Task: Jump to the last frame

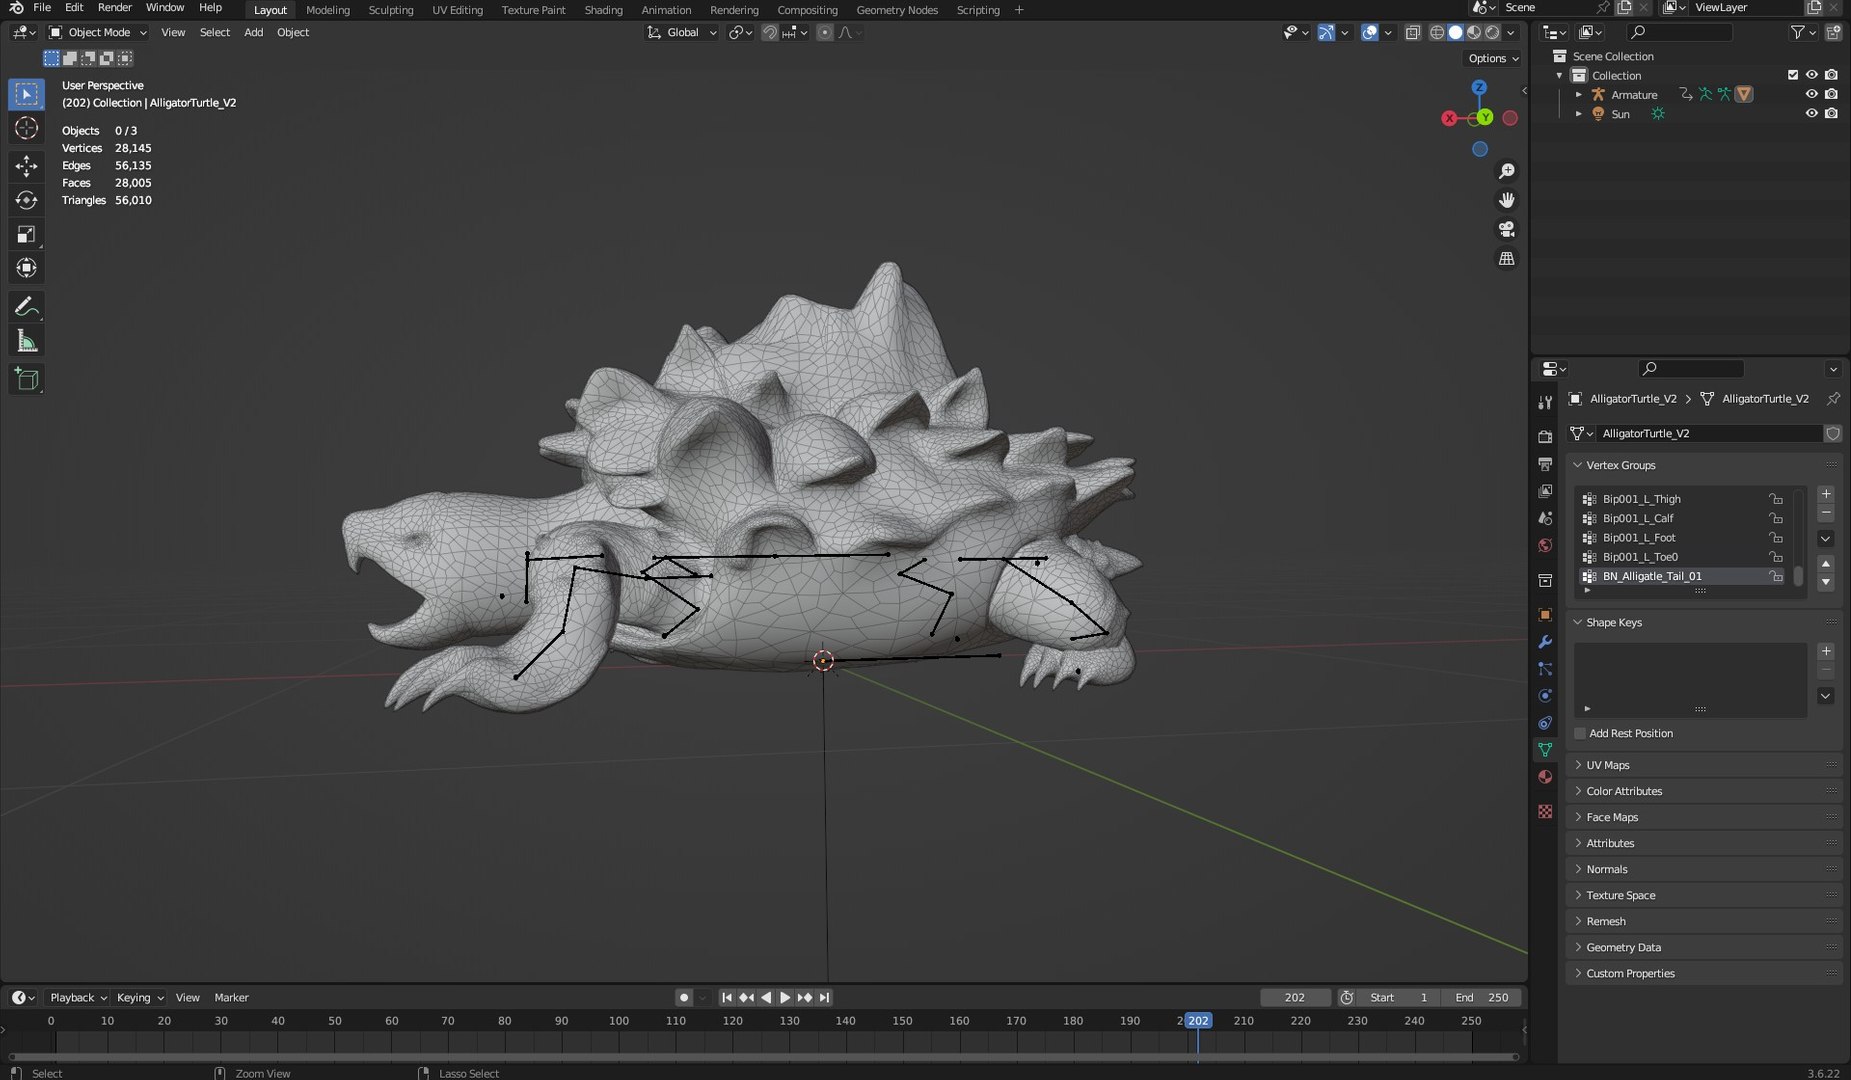Action: 824,997
